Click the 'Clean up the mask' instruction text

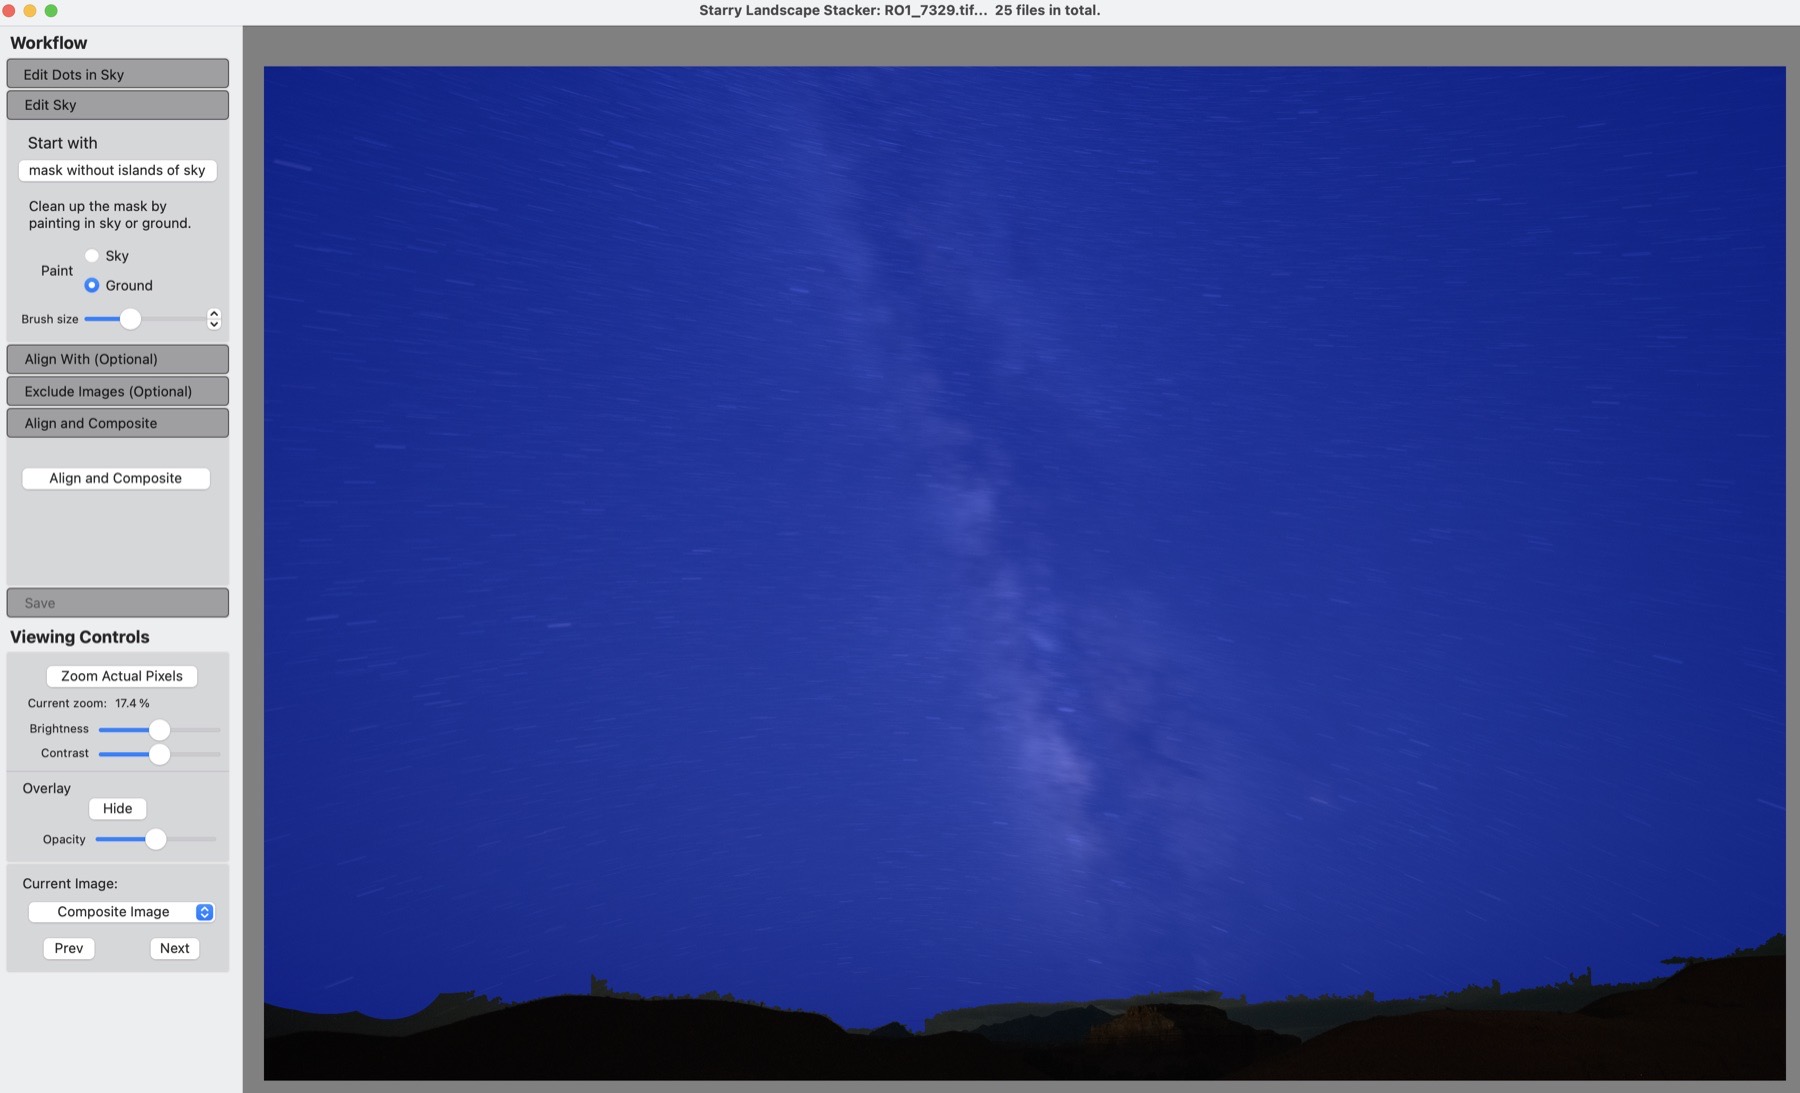click(110, 214)
